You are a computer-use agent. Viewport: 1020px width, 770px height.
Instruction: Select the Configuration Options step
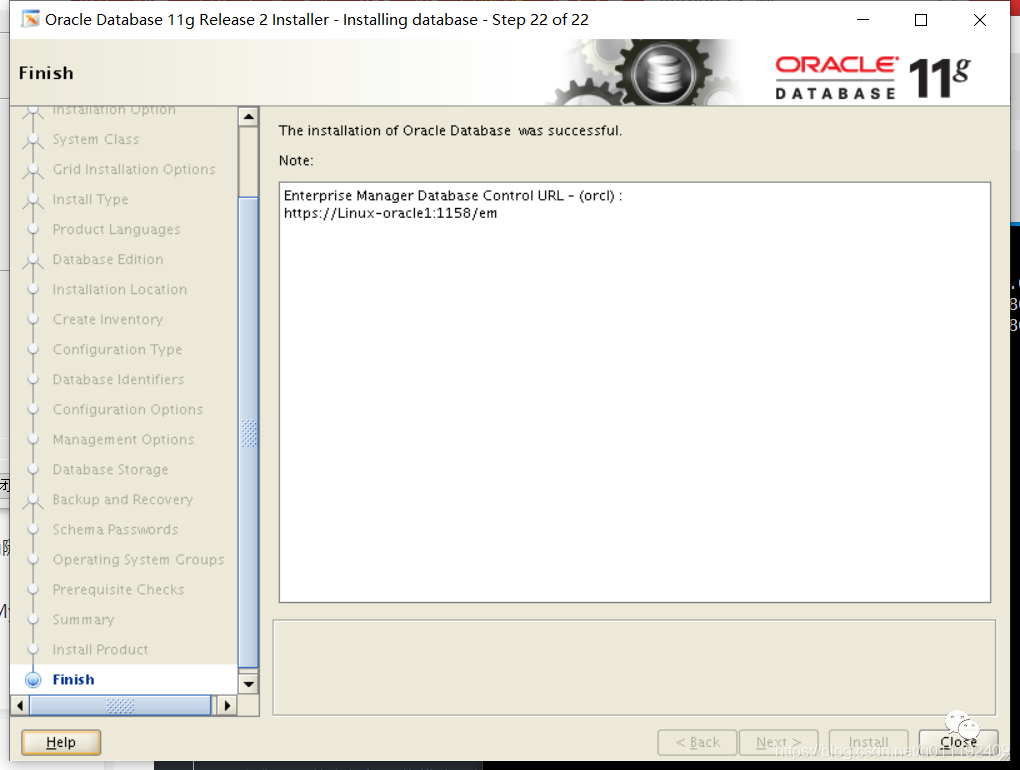click(x=128, y=410)
